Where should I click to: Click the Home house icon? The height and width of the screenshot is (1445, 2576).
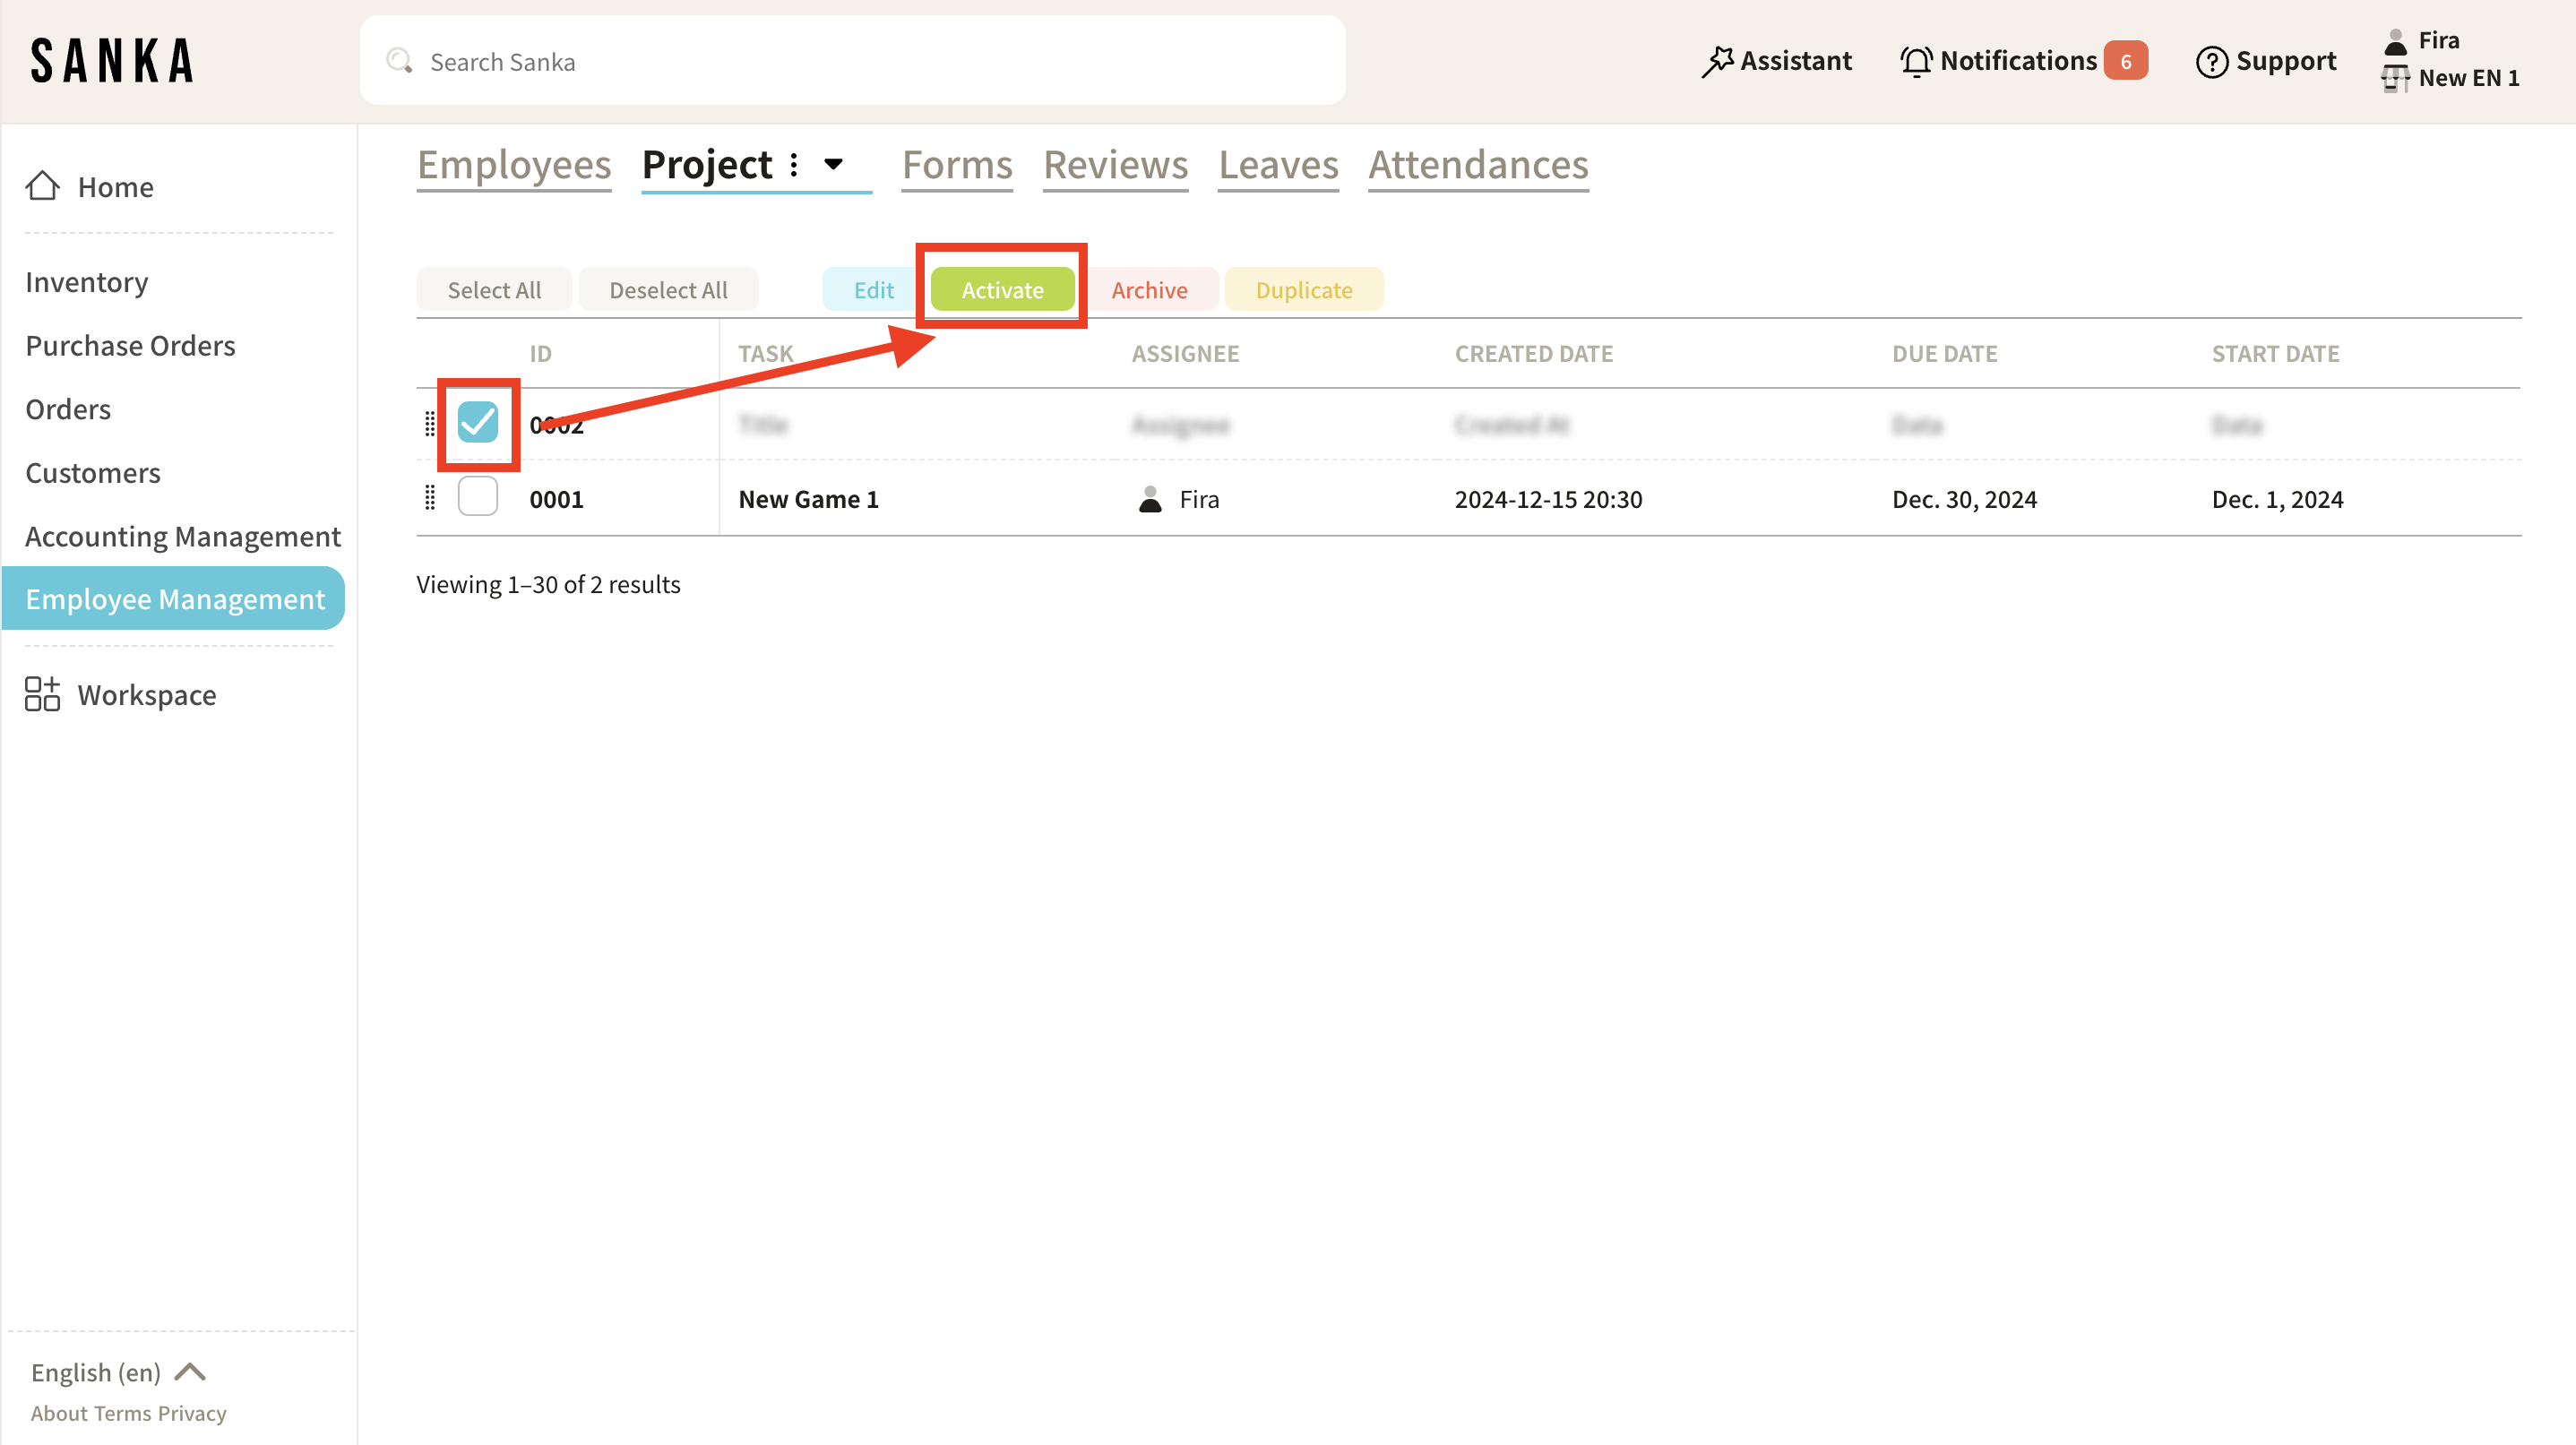pos(42,186)
